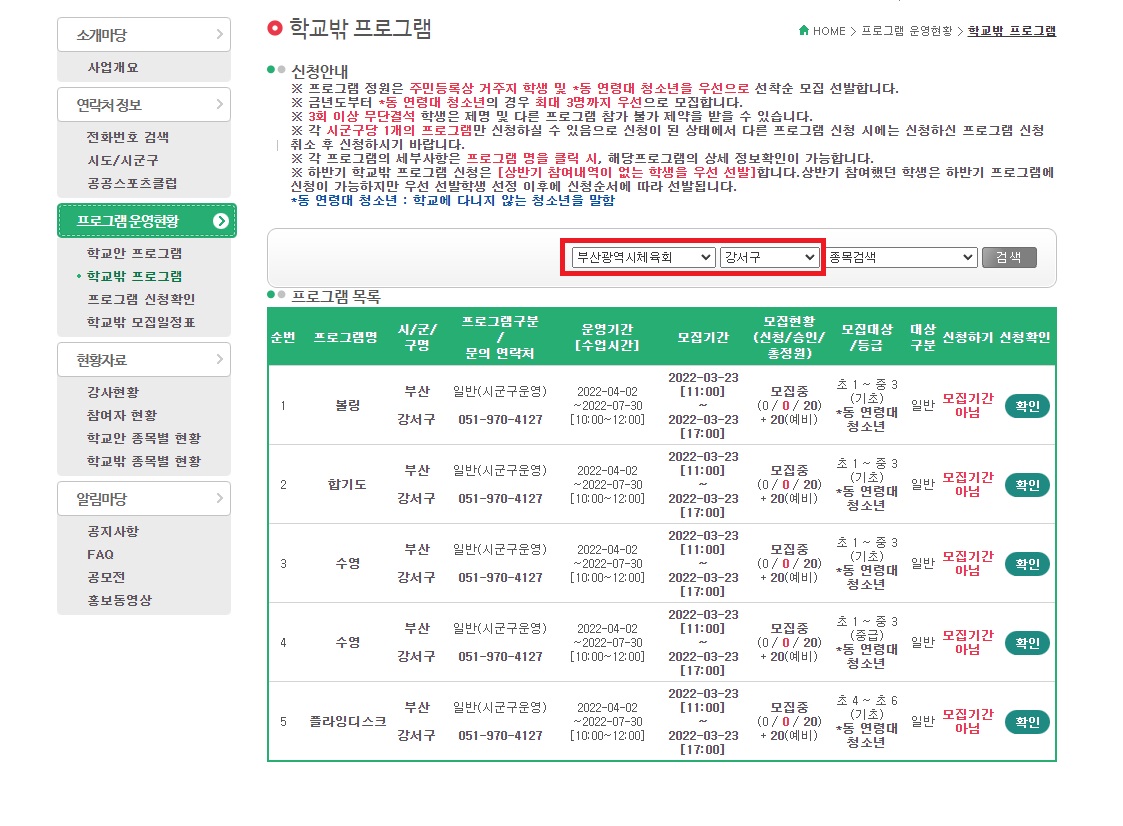Viewport: 1123px width, 826px height.
Task: Click the chevron icon on 연락처정보 header
Action: (x=219, y=104)
